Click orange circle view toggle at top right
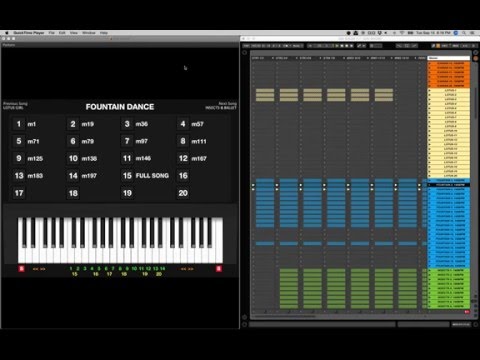Screen dimensions: 480x360 (x=476, y=58)
